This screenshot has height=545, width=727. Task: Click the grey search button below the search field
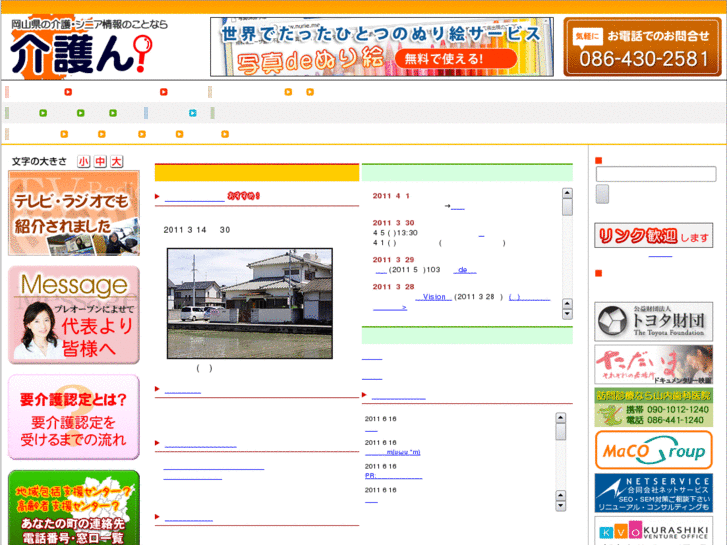[602, 194]
